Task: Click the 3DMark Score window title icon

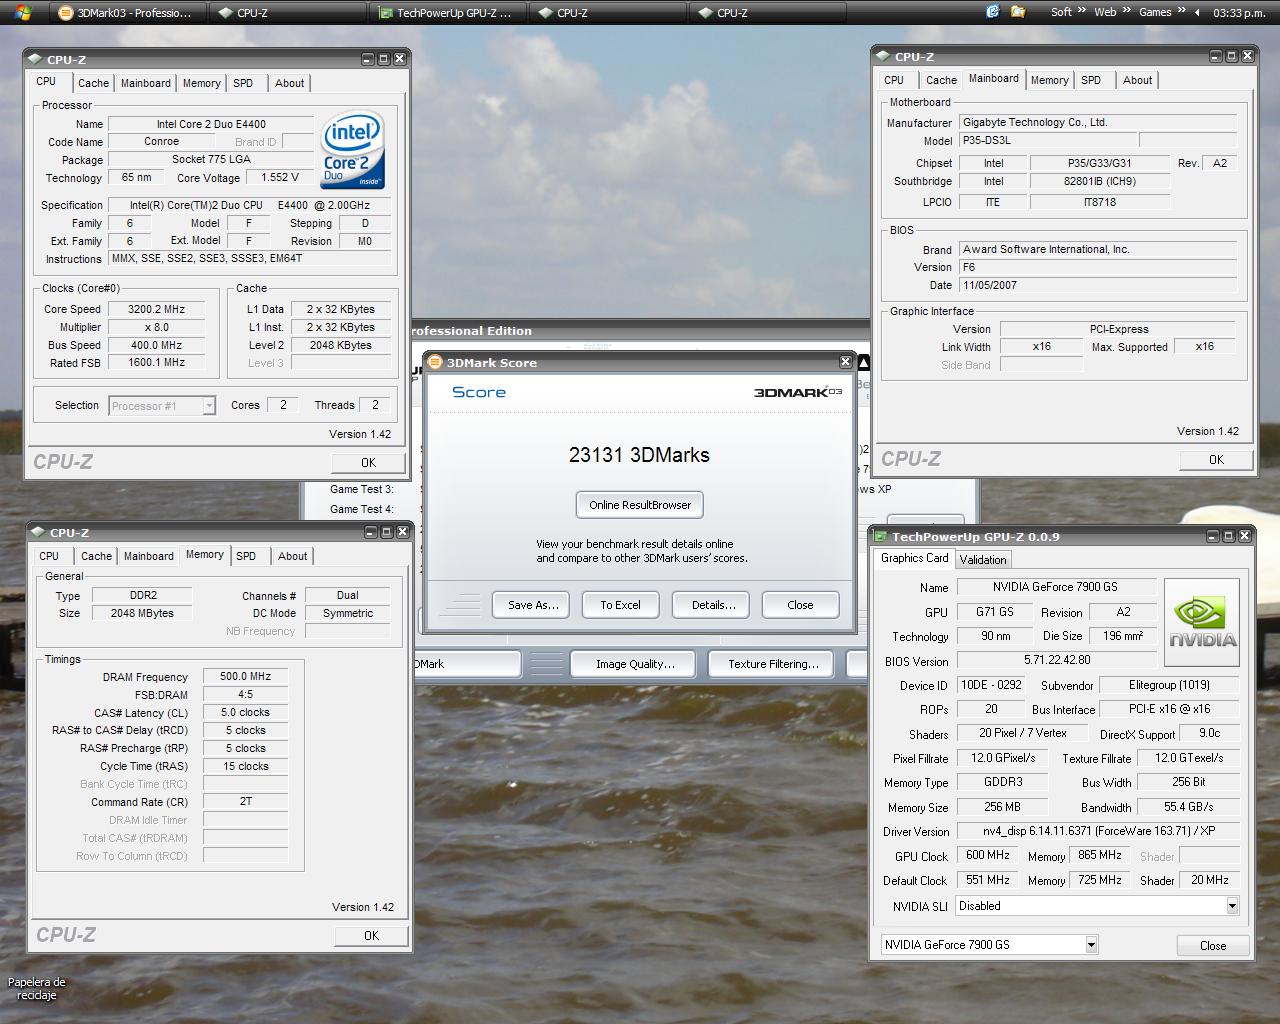Action: point(435,362)
